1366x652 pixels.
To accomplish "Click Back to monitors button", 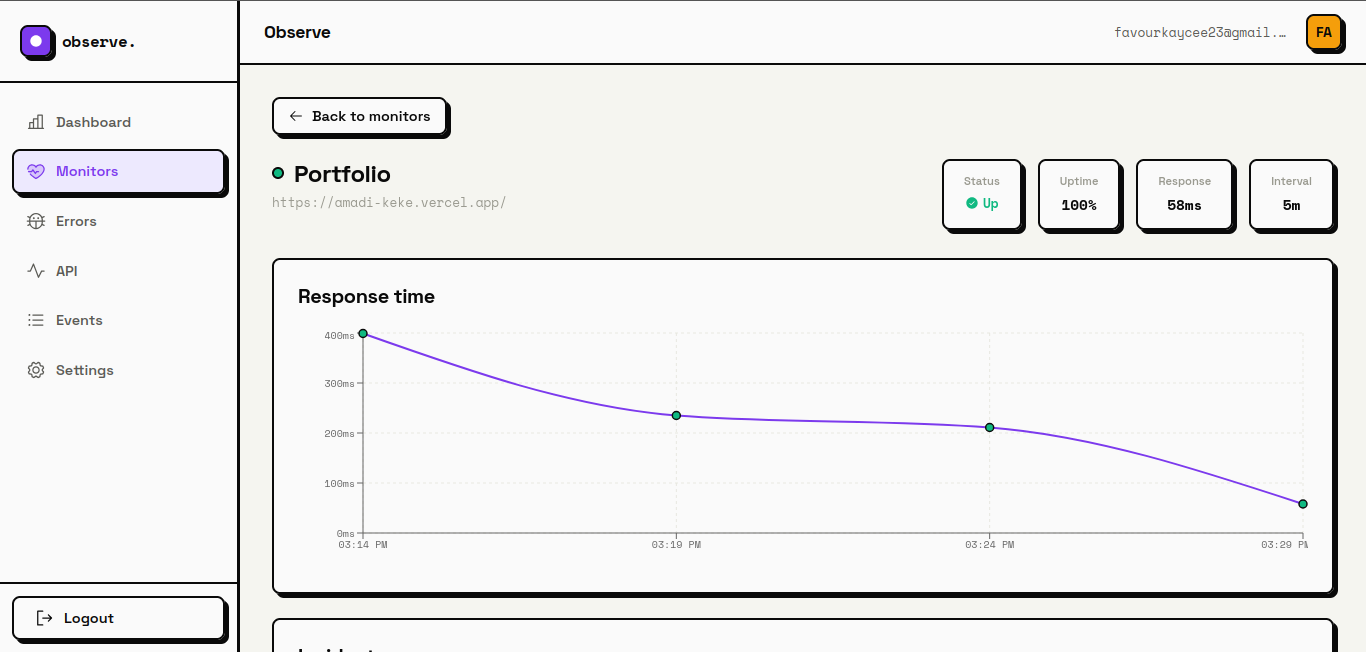I will tap(359, 116).
